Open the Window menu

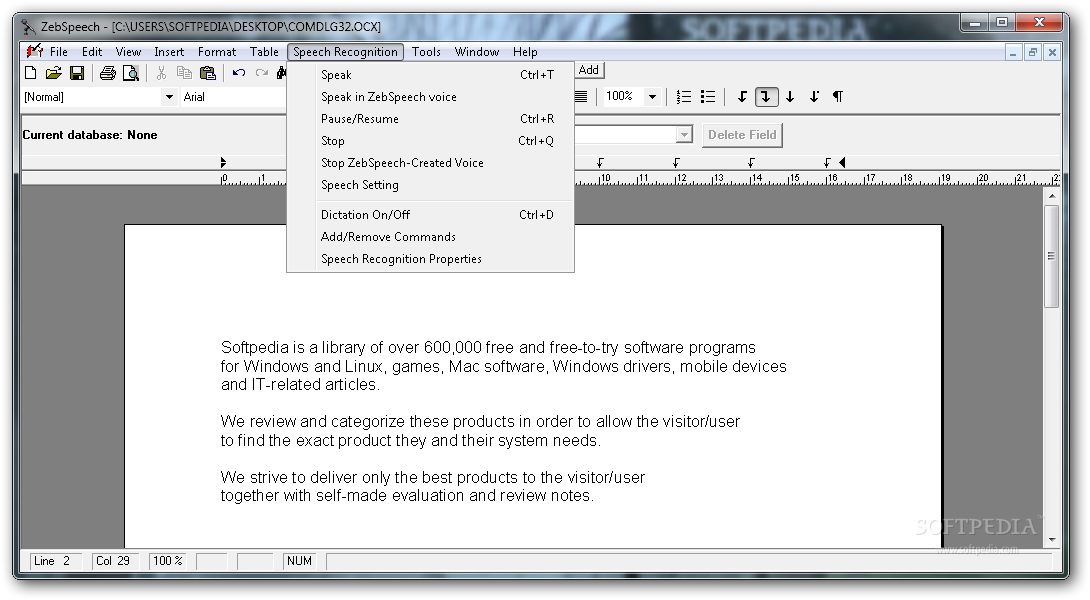(477, 51)
